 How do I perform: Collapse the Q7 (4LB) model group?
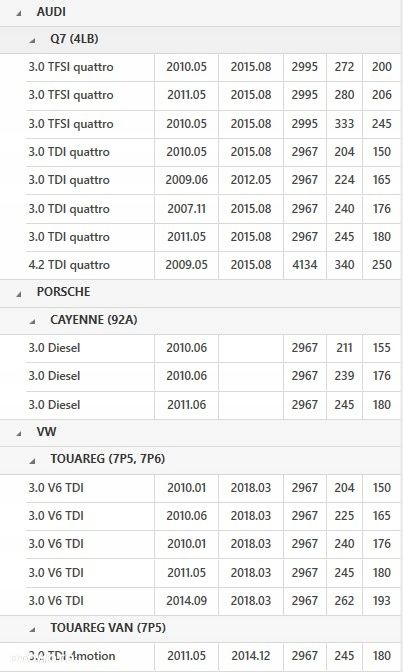(x=33, y=41)
